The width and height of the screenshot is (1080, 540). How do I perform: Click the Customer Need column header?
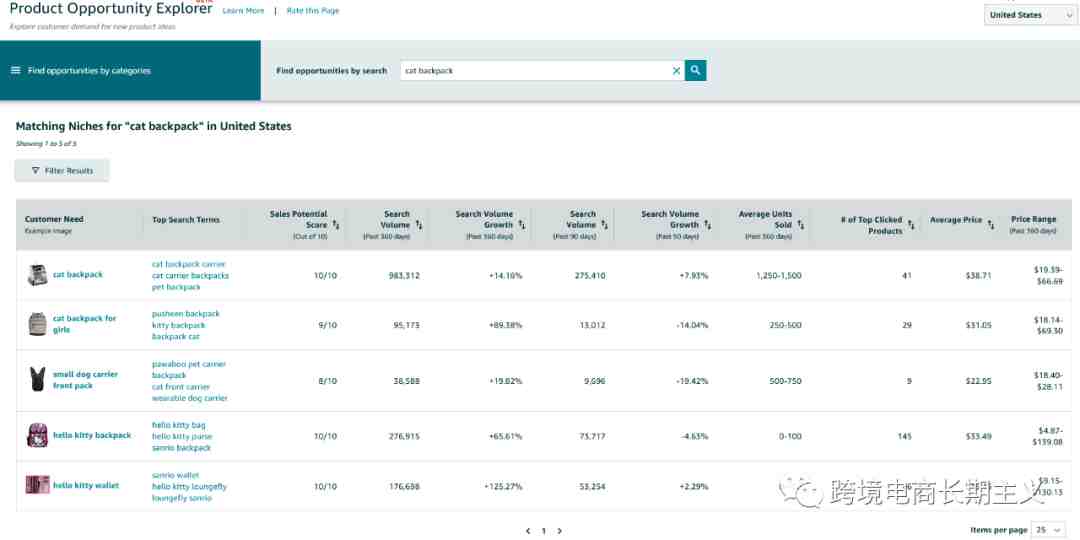tap(54, 219)
